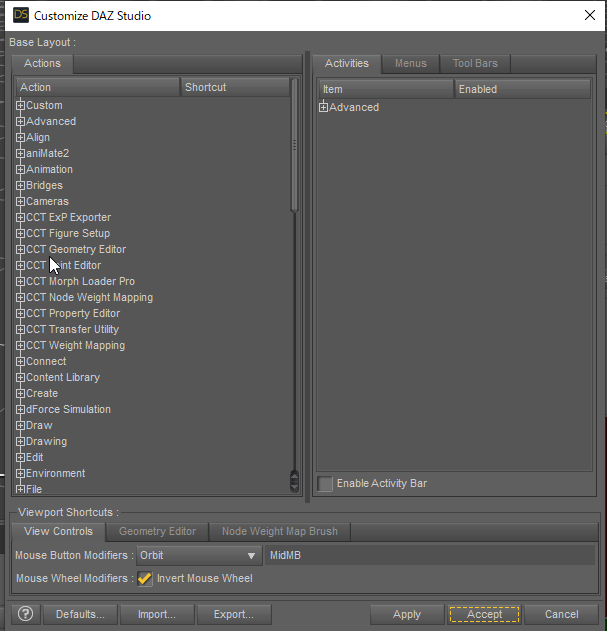607x631 pixels.
Task: Expand the Custom action group
Action: pyautogui.click(x=20, y=105)
